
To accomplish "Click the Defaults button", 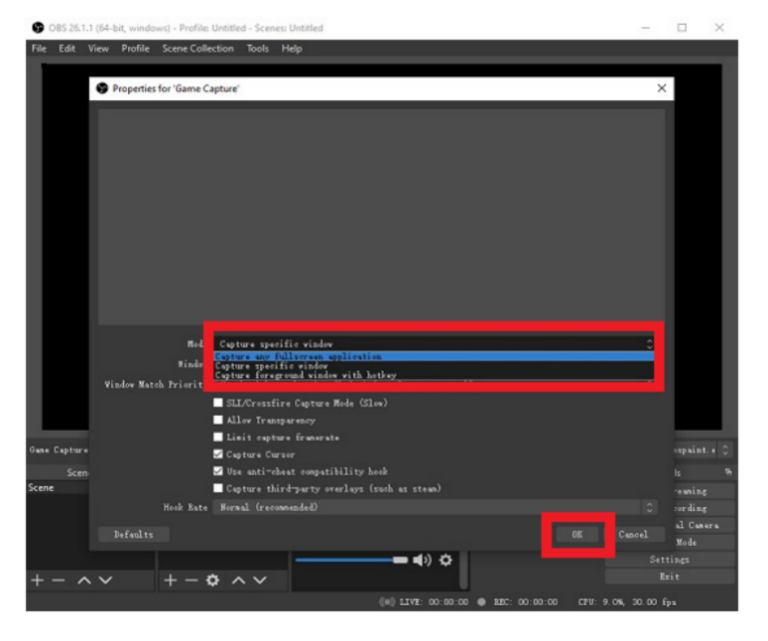I will (133, 534).
